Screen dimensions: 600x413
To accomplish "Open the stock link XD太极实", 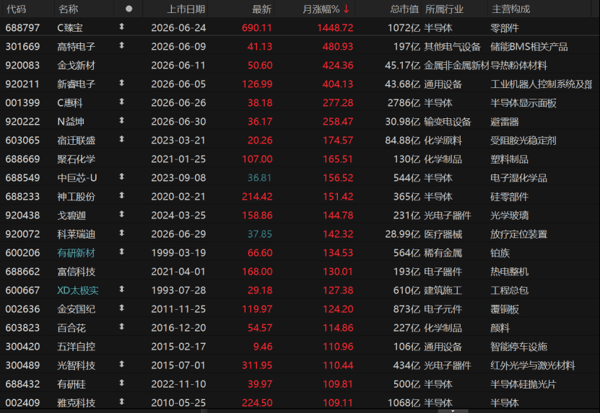I will pyautogui.click(x=78, y=291).
